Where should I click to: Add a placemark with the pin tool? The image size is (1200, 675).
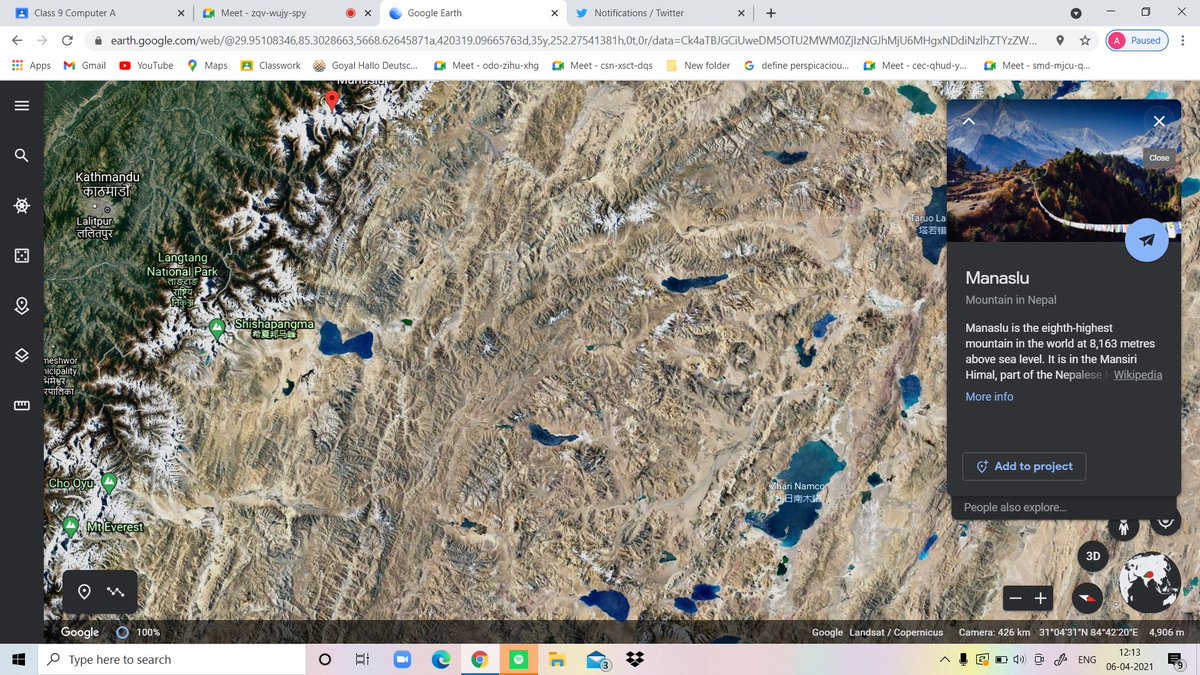(85, 592)
